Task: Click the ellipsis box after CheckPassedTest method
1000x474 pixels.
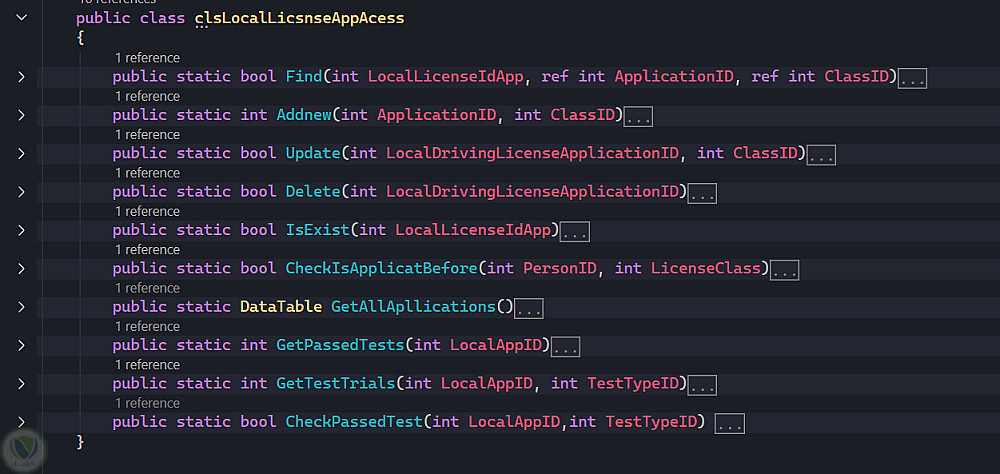Action: [x=730, y=424]
